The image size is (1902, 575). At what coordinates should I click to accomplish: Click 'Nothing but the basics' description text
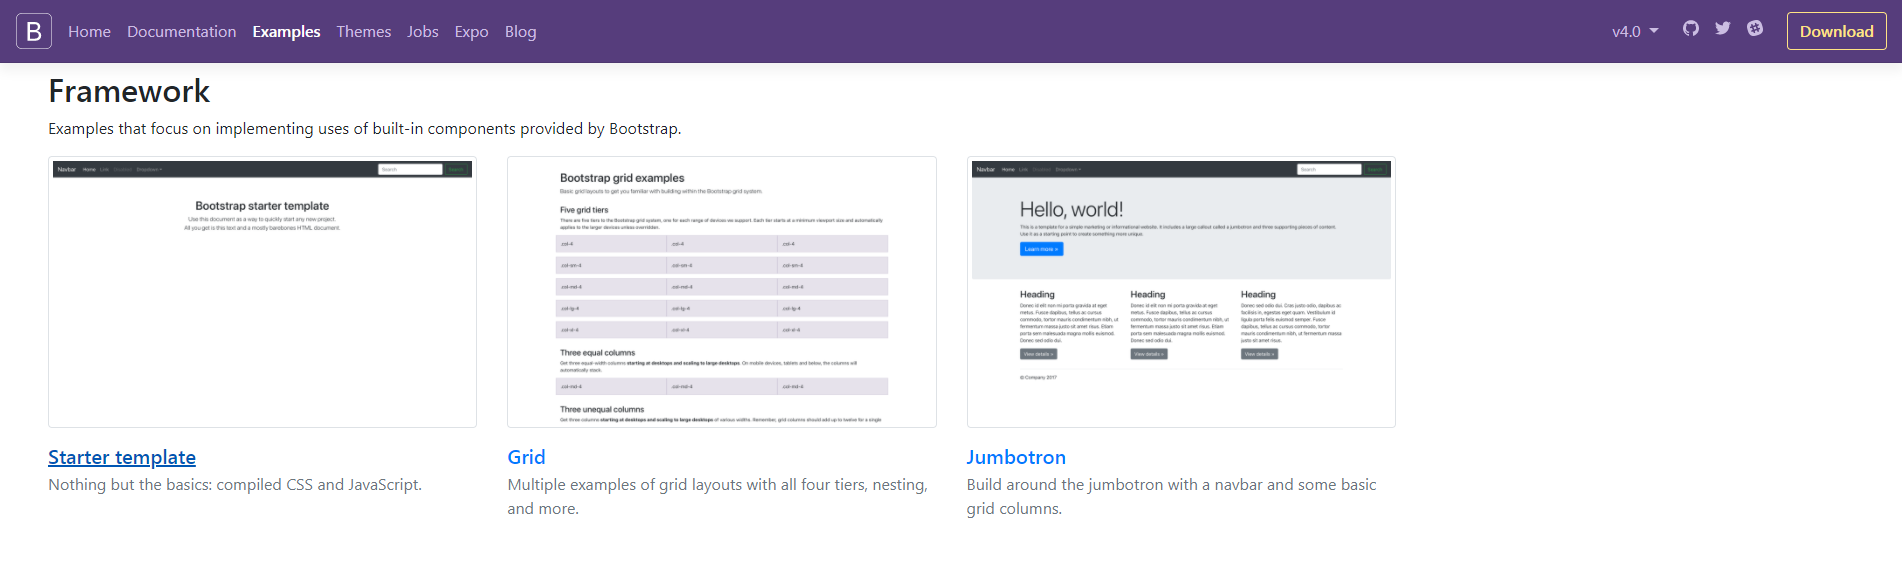[235, 485]
